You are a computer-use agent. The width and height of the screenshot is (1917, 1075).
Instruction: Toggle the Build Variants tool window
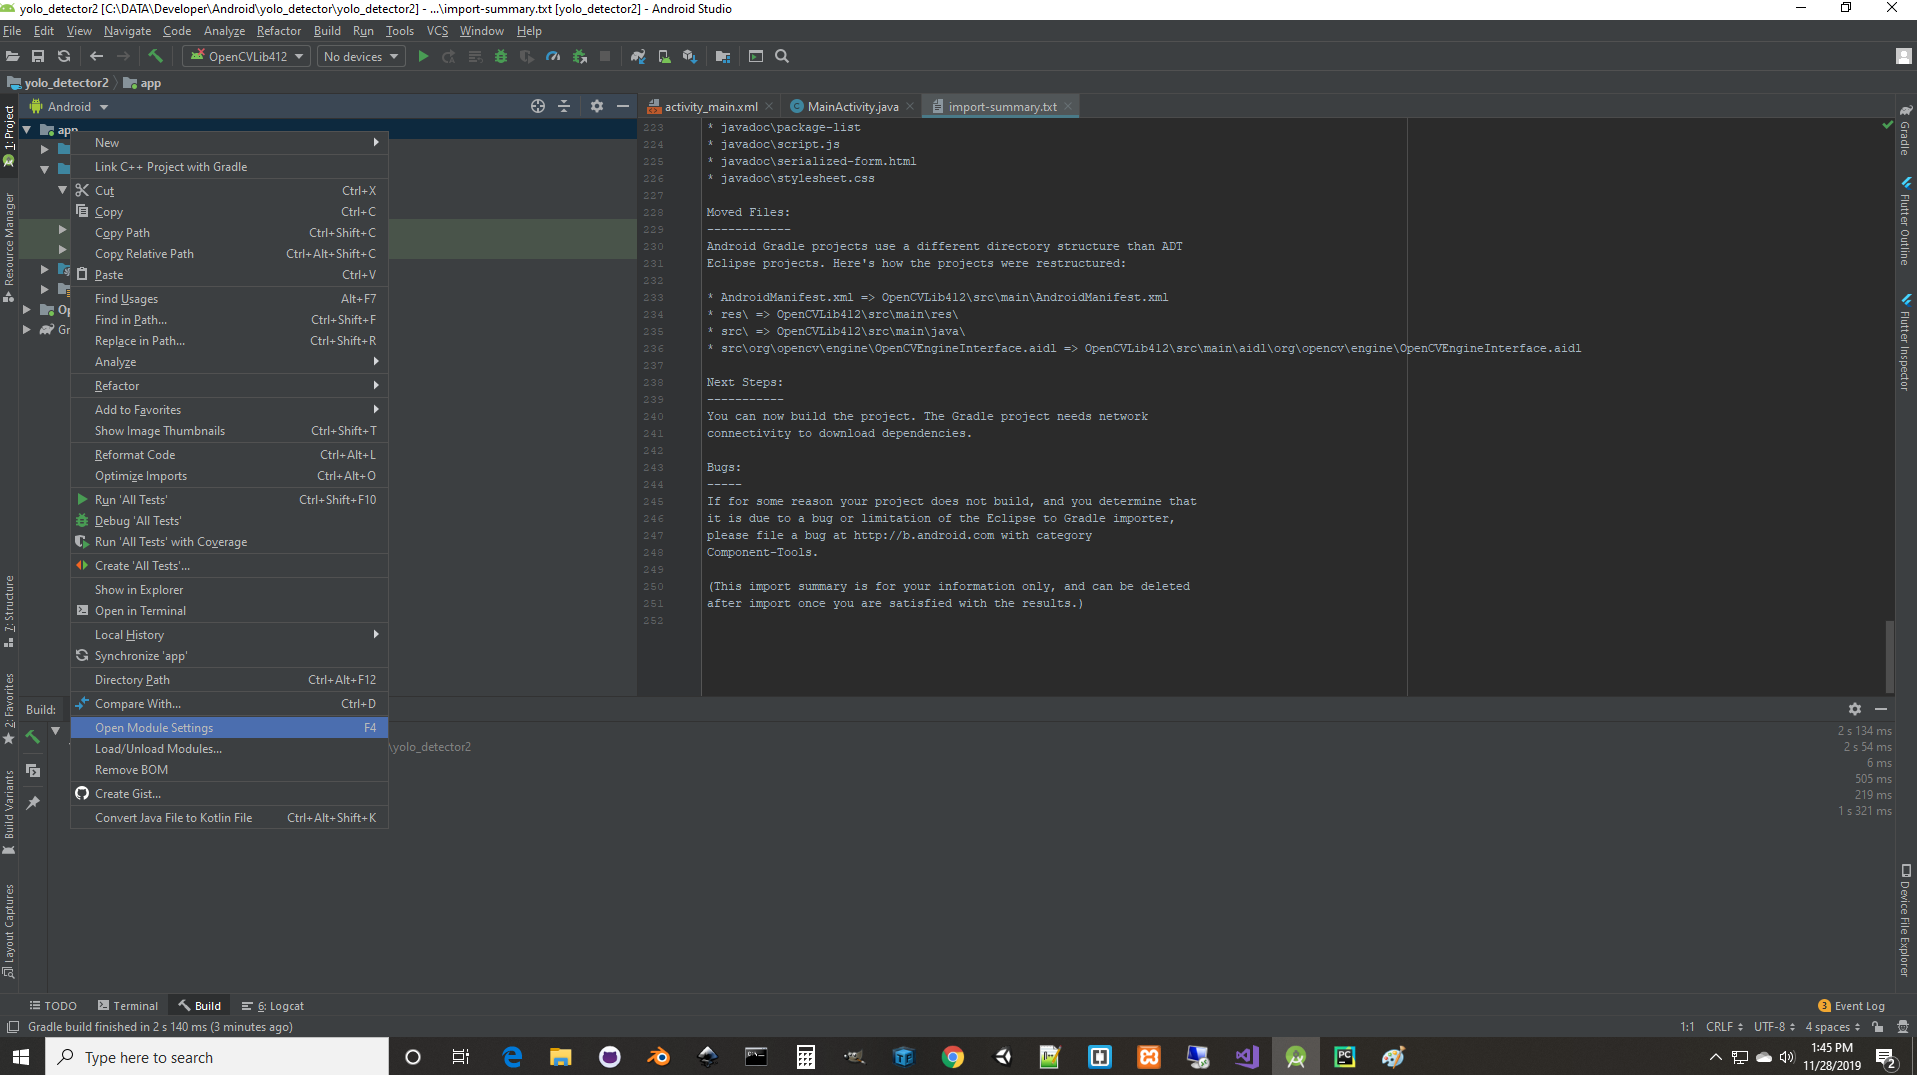pos(9,812)
